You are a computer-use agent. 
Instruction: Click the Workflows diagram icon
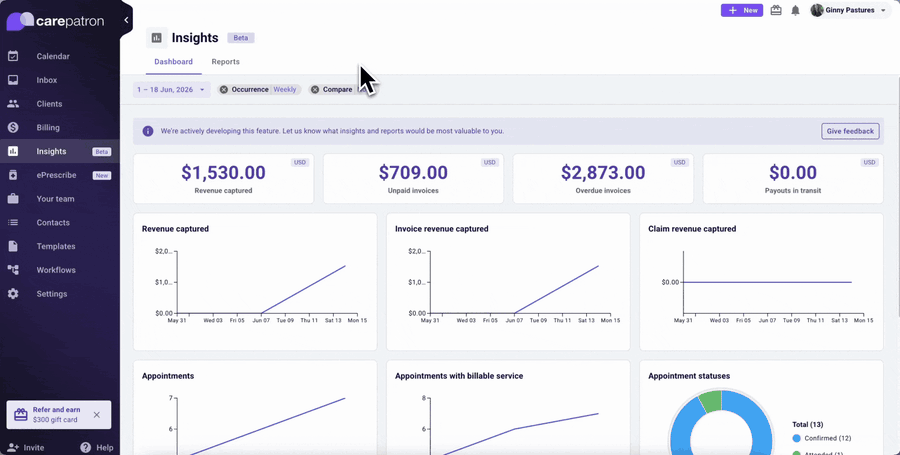(x=13, y=270)
